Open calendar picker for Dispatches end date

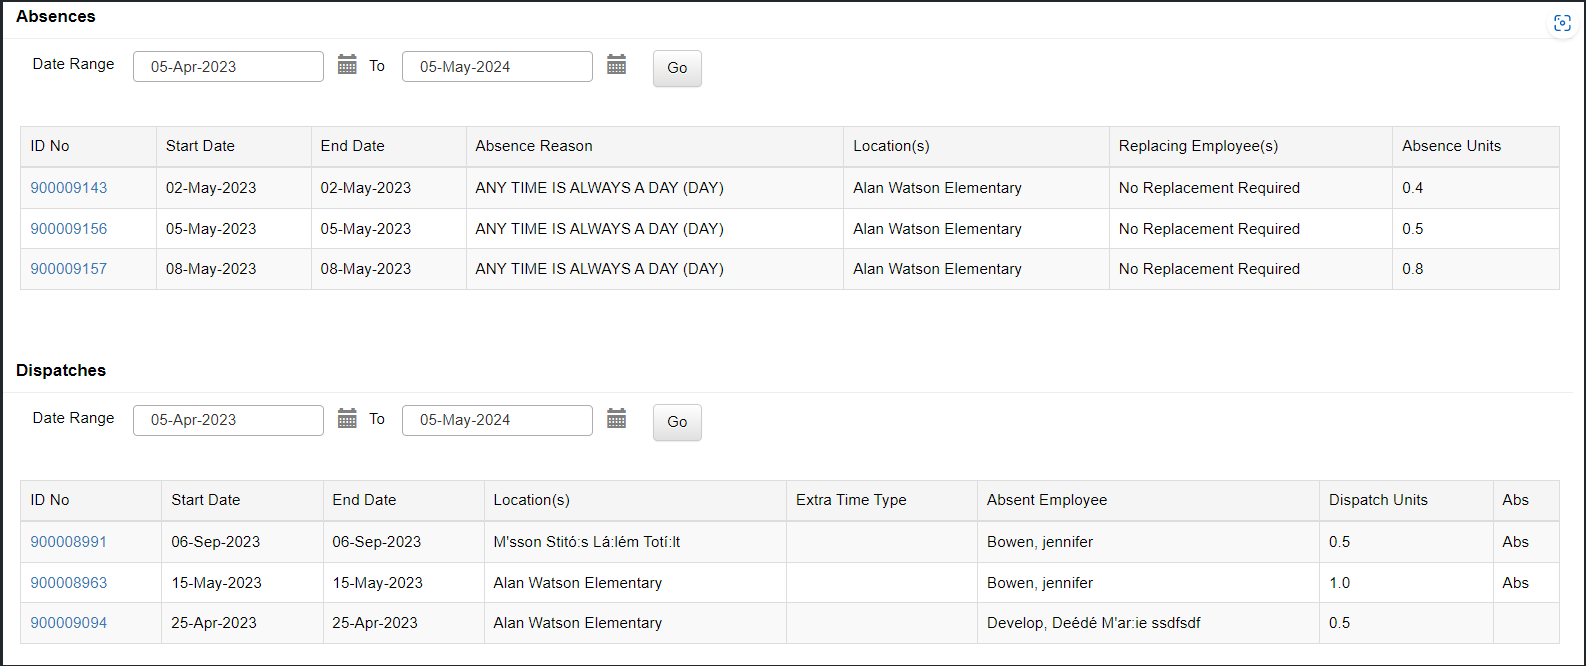coord(616,419)
